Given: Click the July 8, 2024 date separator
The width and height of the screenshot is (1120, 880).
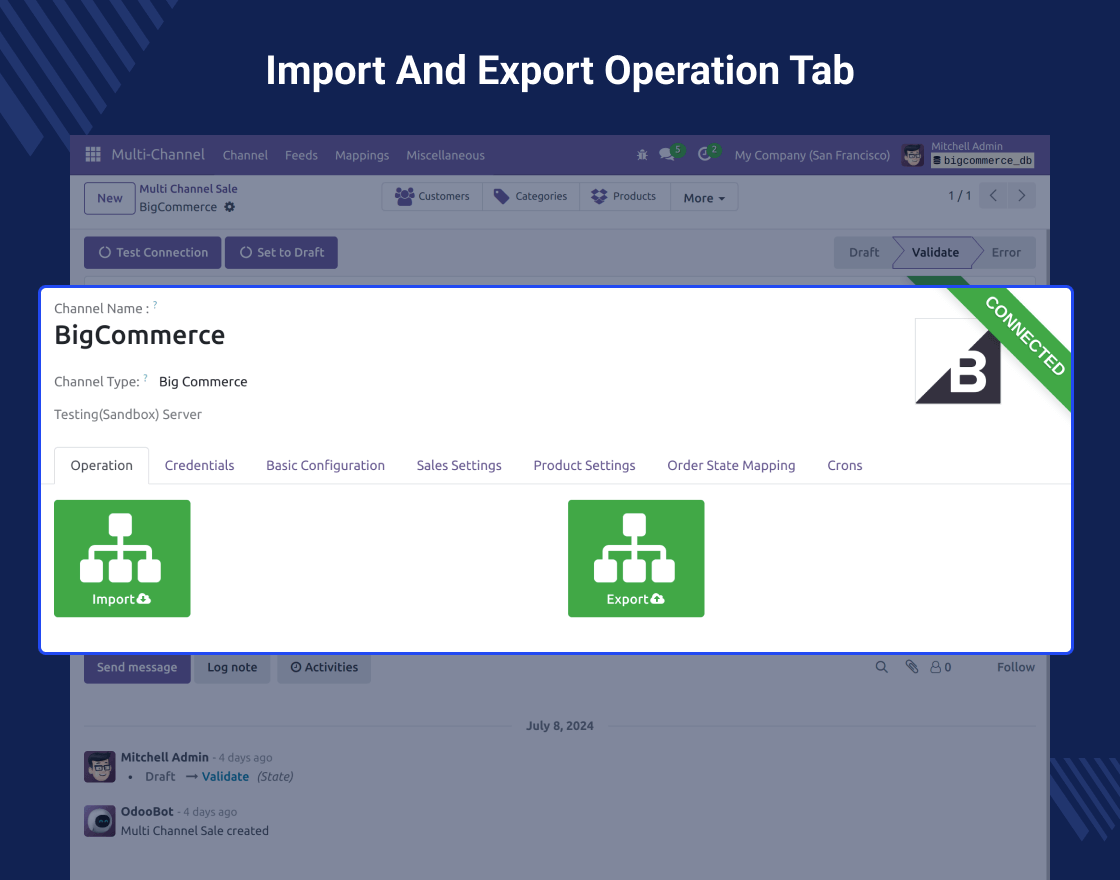Looking at the screenshot, I should coord(560,726).
